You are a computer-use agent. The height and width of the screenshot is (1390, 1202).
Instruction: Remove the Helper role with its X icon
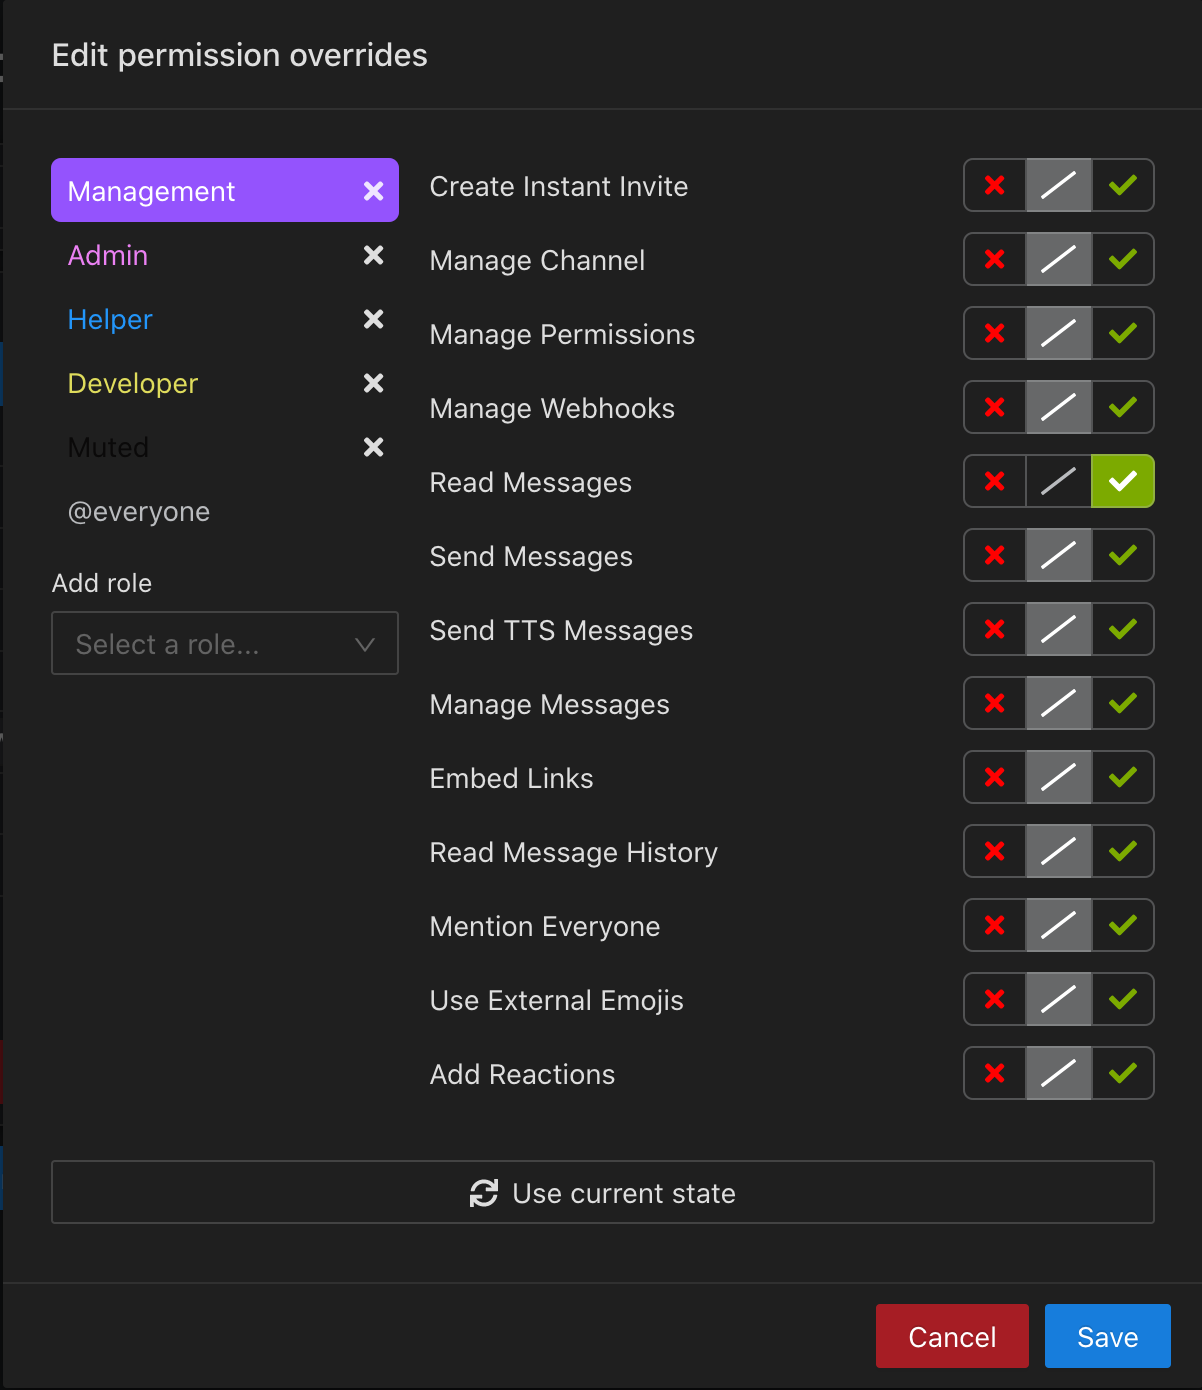(373, 319)
